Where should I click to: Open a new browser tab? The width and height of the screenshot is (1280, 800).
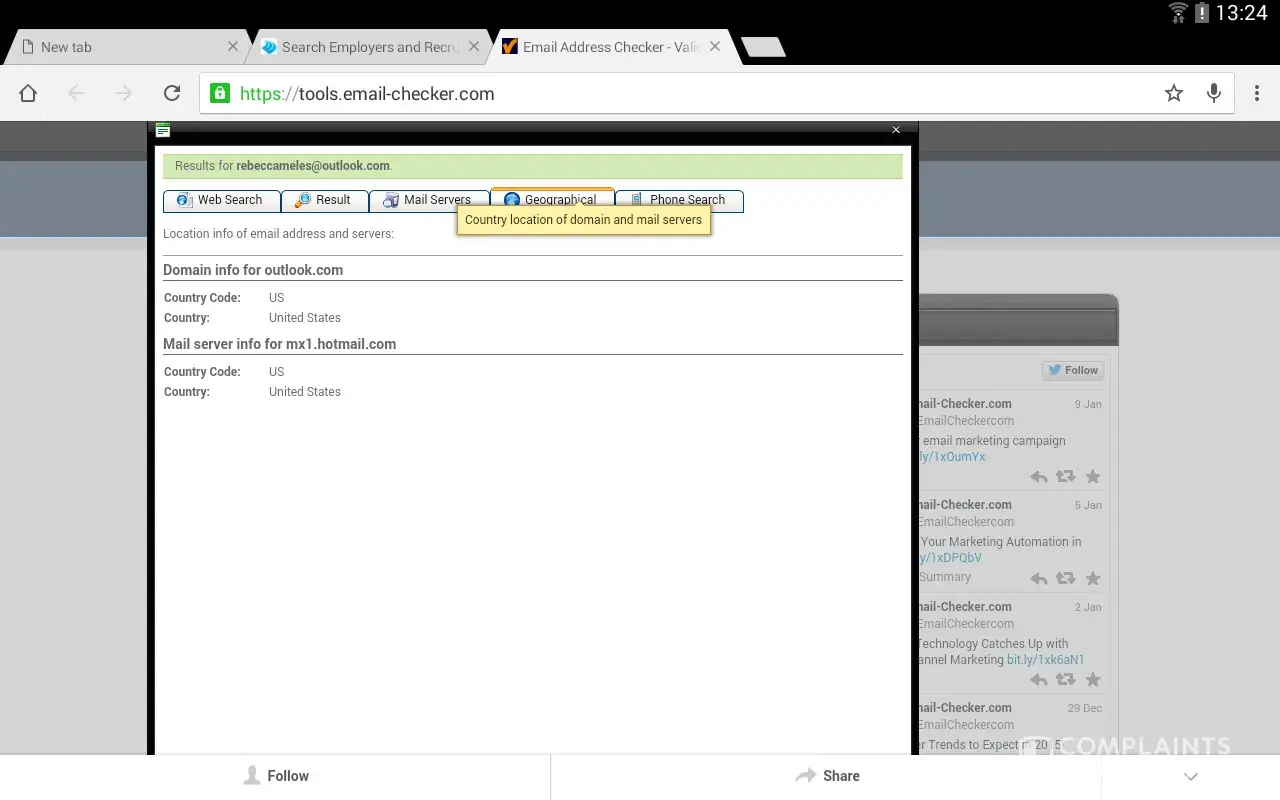pos(763,47)
